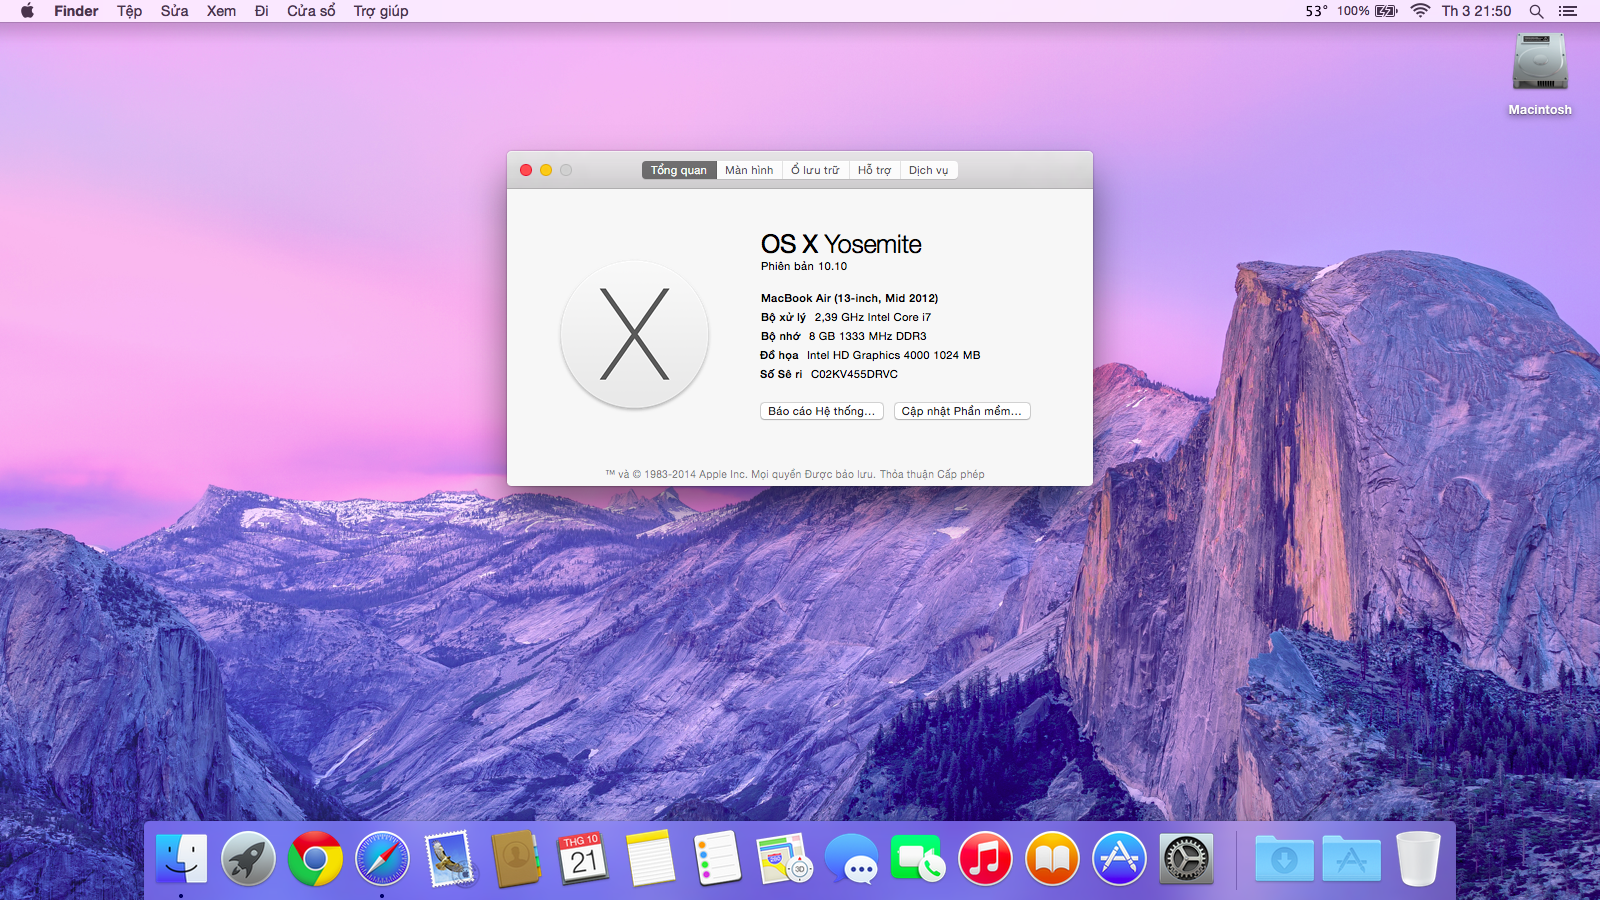Open System Preferences gear in Dock

[1186, 858]
